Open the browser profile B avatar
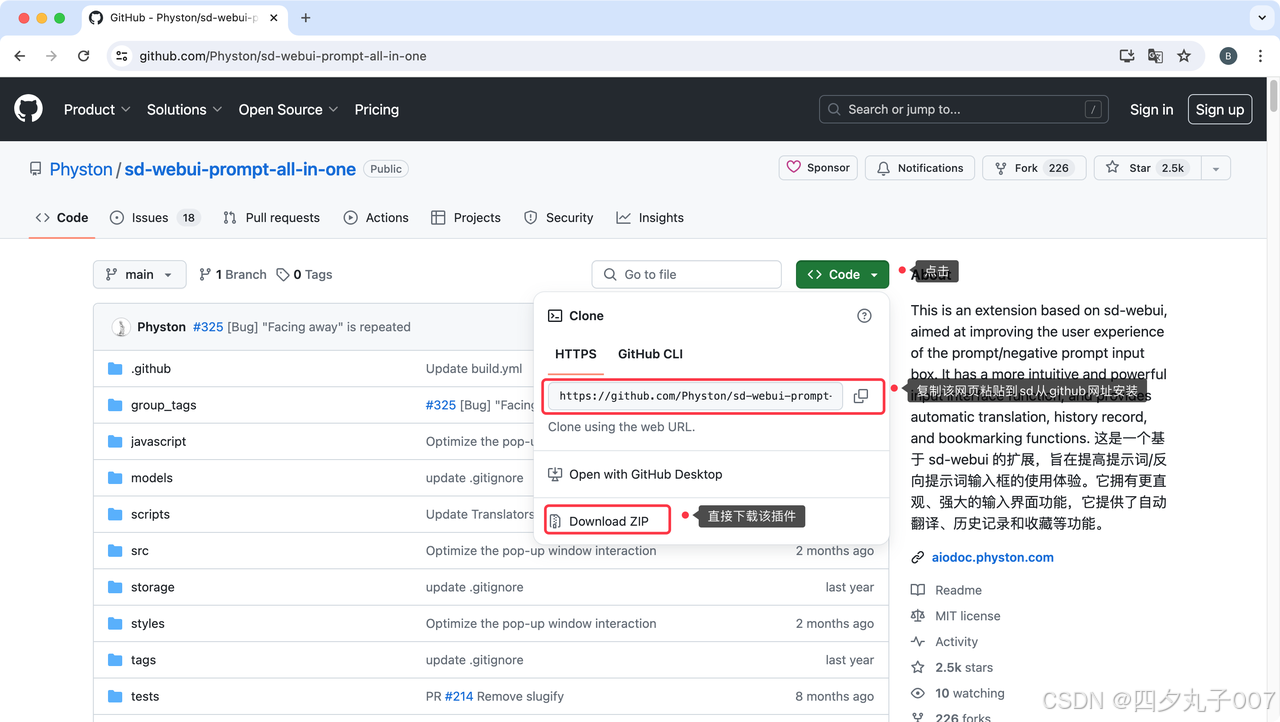Viewport: 1280px width, 722px height. pos(1228,56)
